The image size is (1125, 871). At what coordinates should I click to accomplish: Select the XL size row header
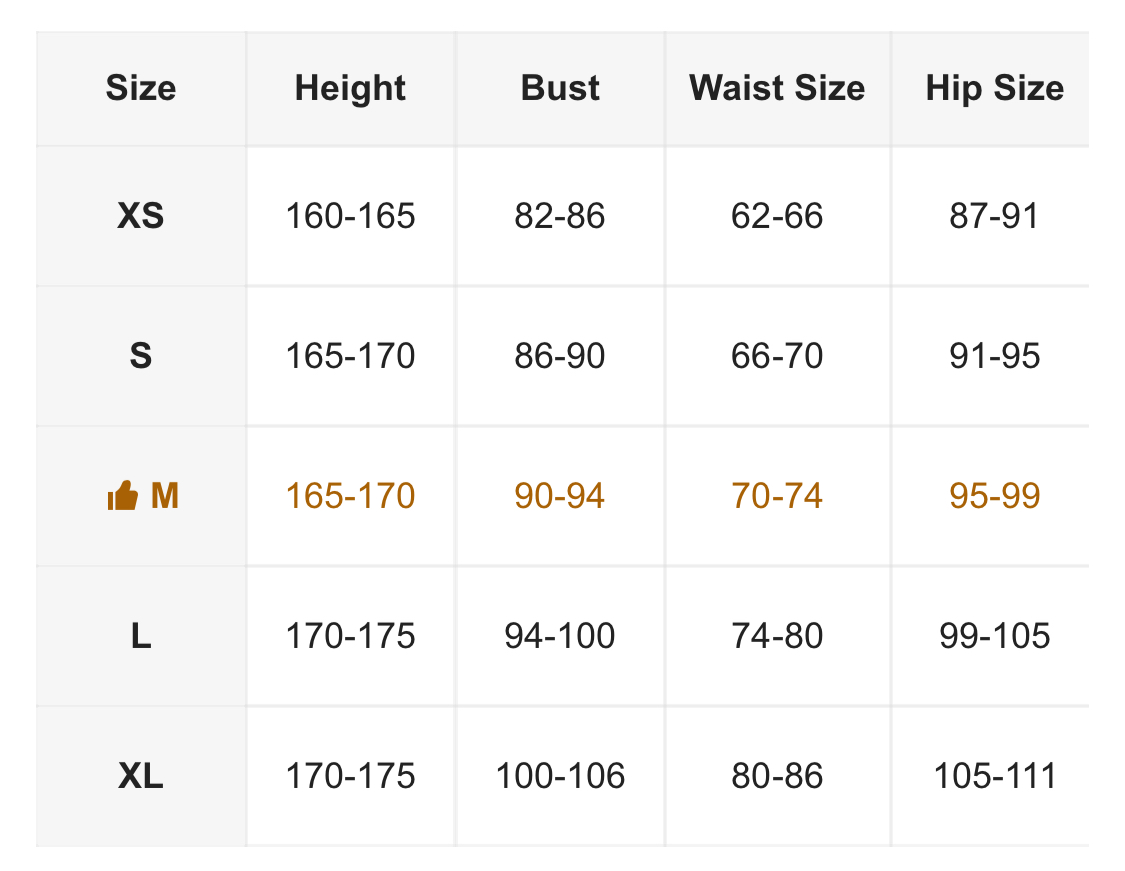141,776
